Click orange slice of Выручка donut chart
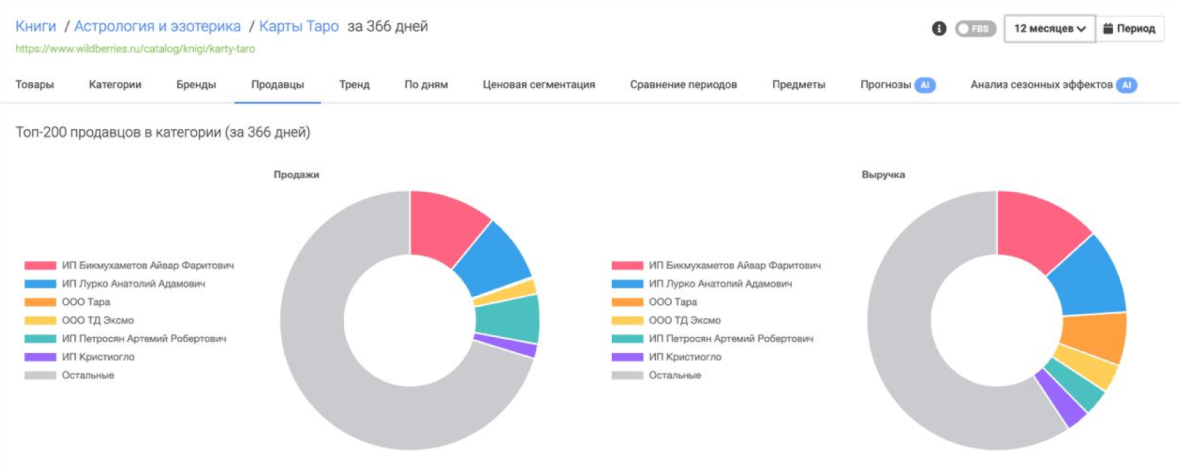This screenshot has height=471, width=1180. [1094, 336]
